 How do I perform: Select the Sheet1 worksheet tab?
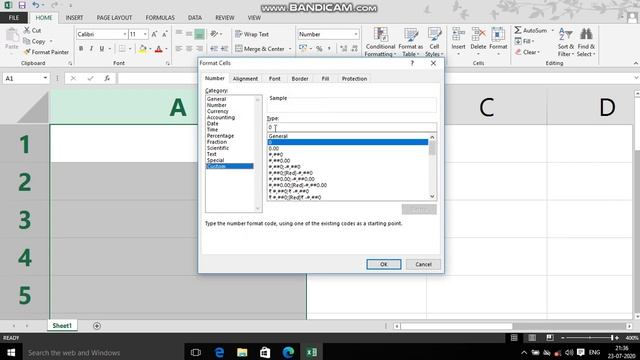click(x=62, y=326)
